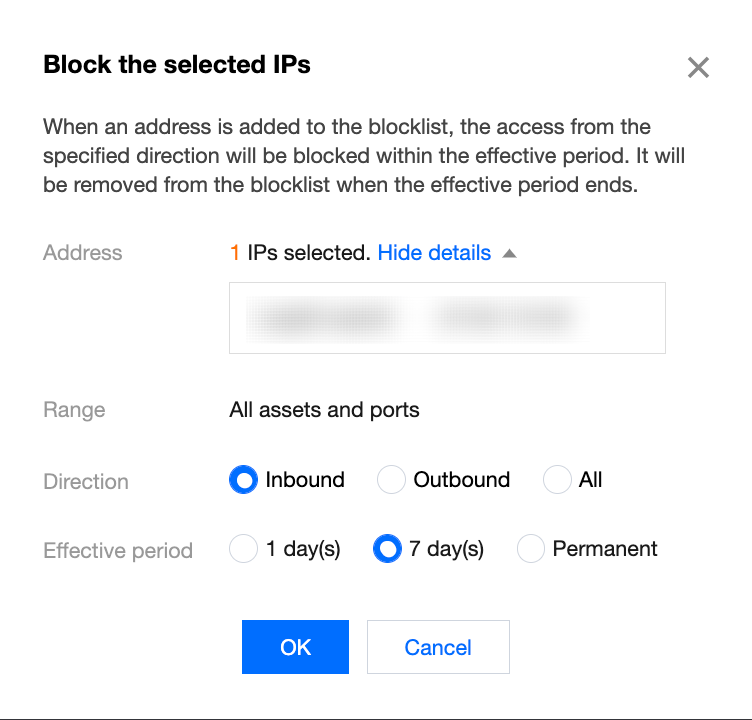Click the "1 IPs selected" count text

point(300,253)
